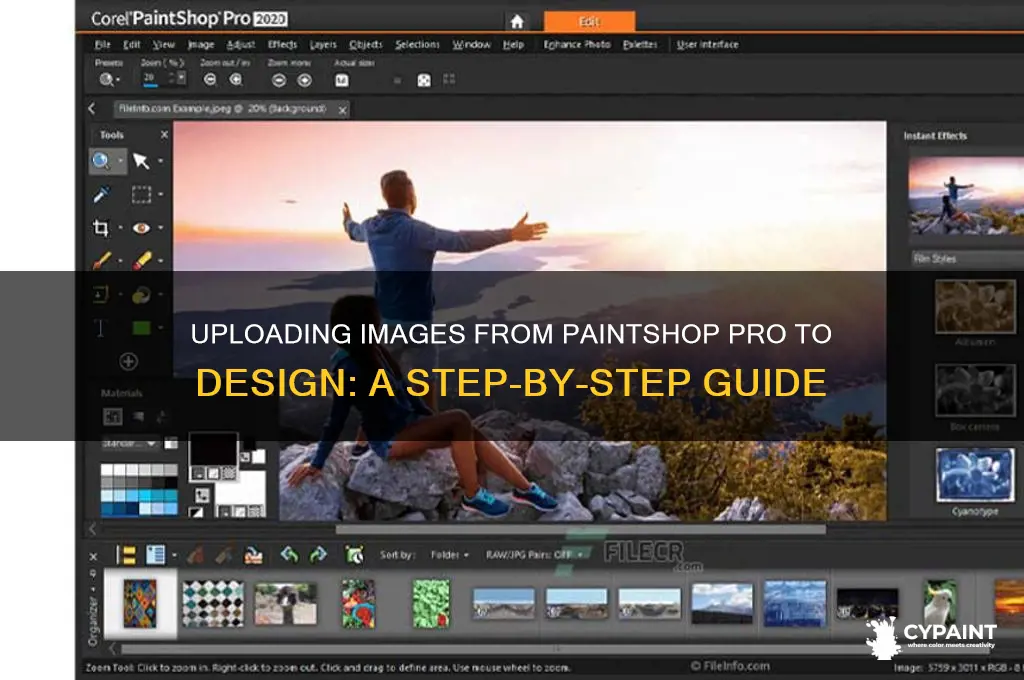Open the User Interface menu
This screenshot has width=1024, height=680.
707,44
